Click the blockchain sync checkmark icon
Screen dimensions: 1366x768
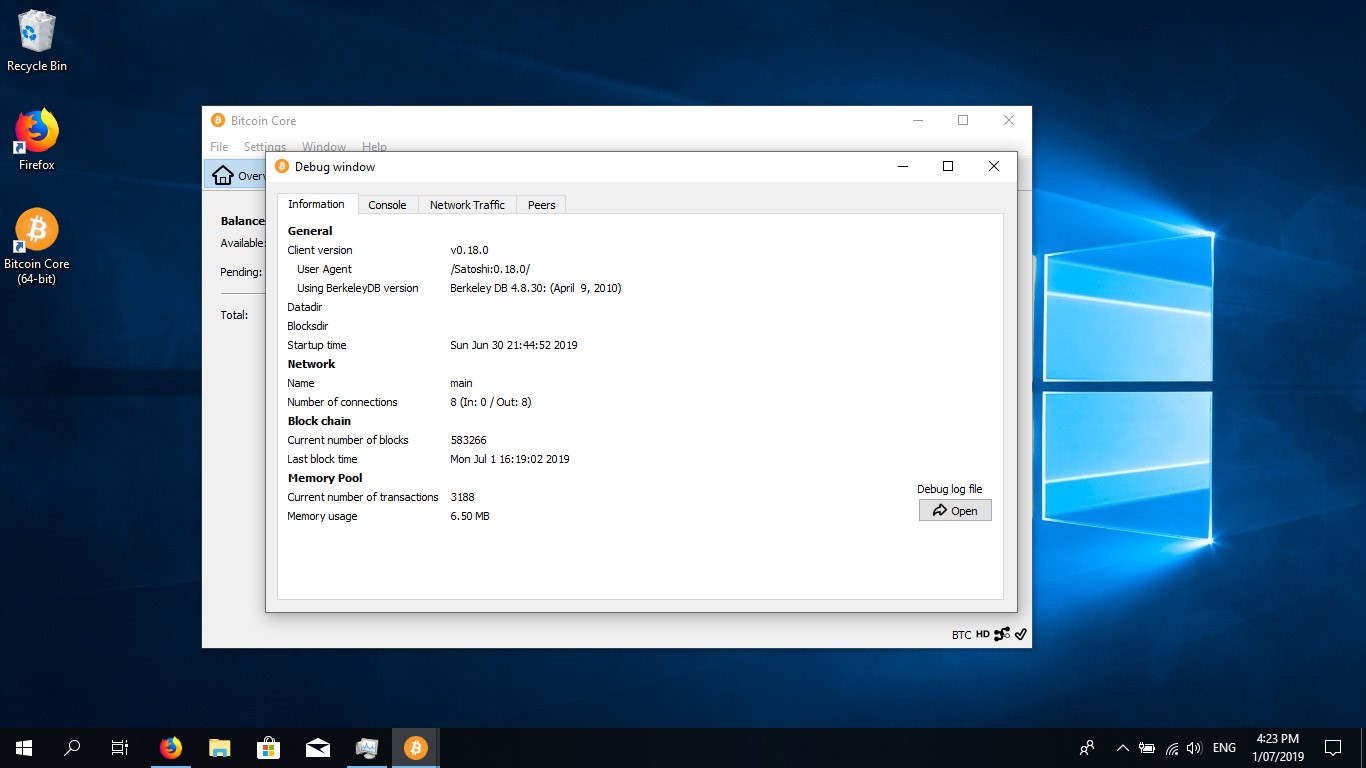tap(1020, 634)
